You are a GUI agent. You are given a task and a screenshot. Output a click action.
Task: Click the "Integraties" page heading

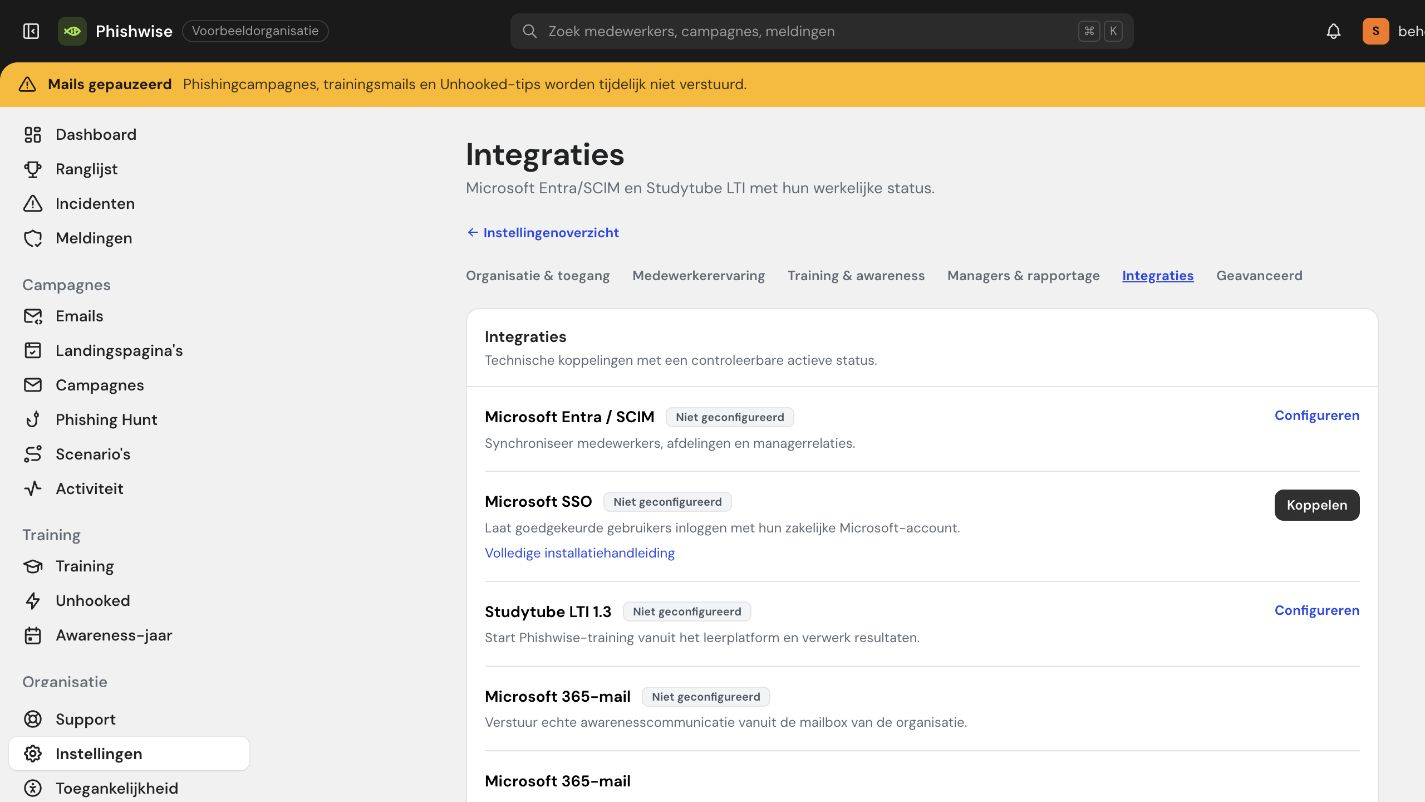coord(545,155)
